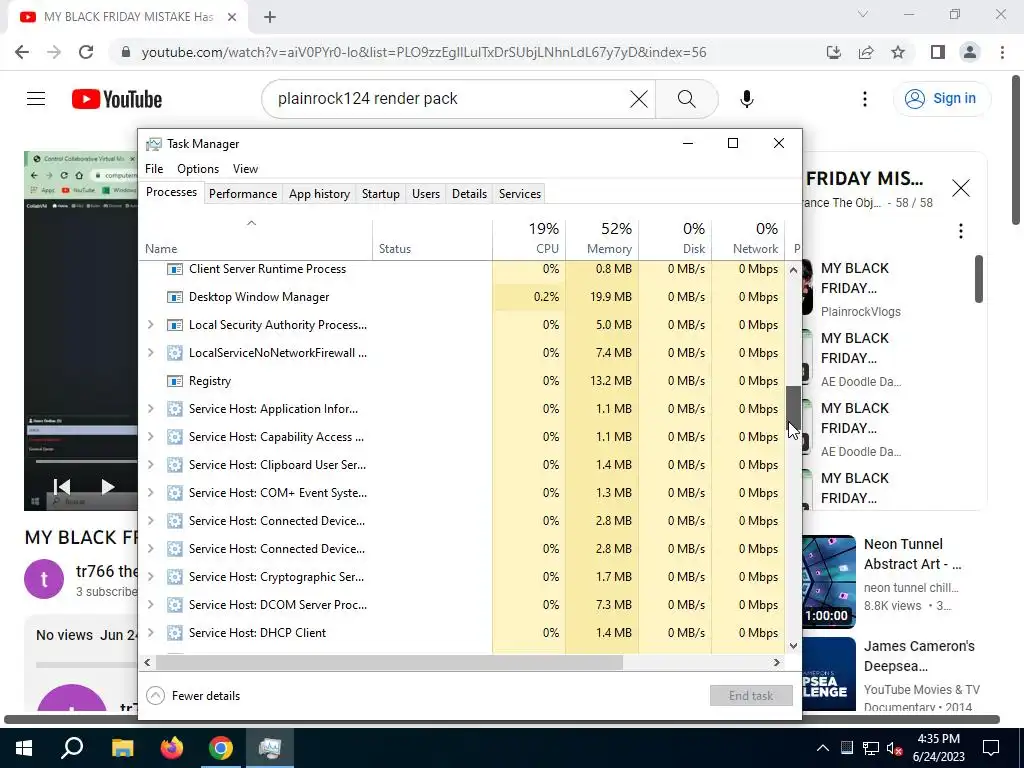Expand Service Host: Clipboard User Service
The width and height of the screenshot is (1024, 768).
150,465
